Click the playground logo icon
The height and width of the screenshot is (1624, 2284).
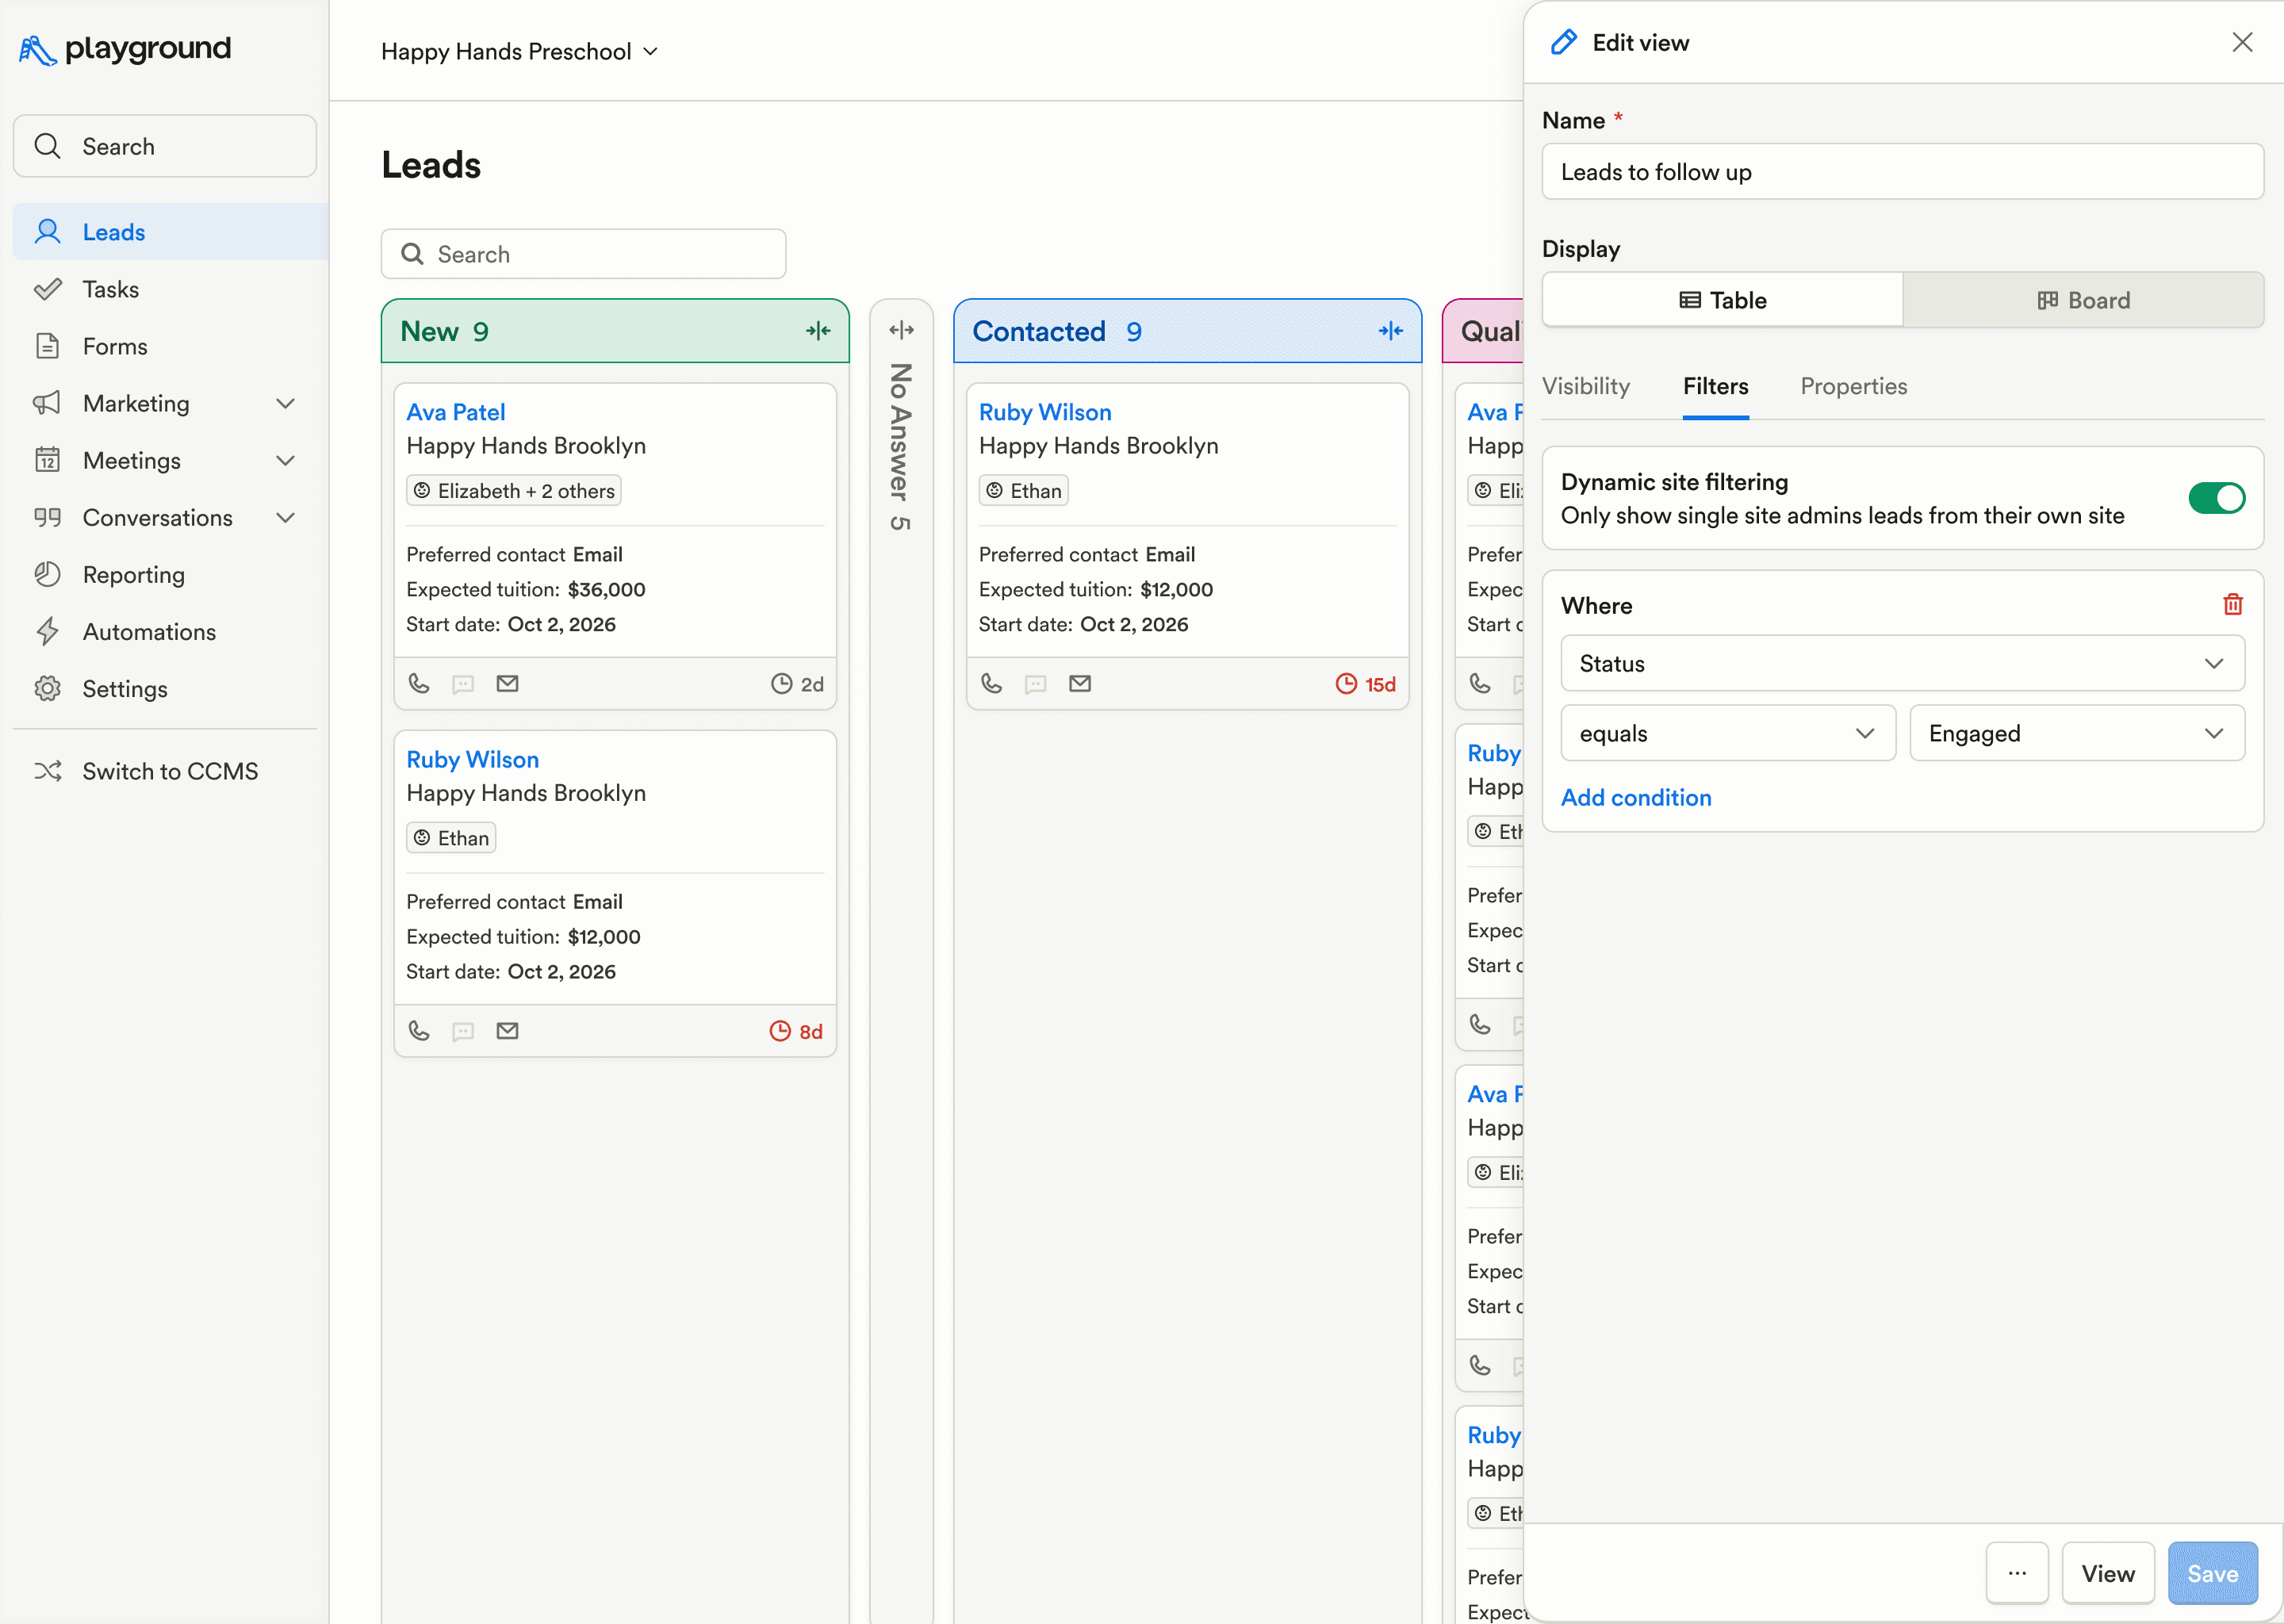point(37,50)
